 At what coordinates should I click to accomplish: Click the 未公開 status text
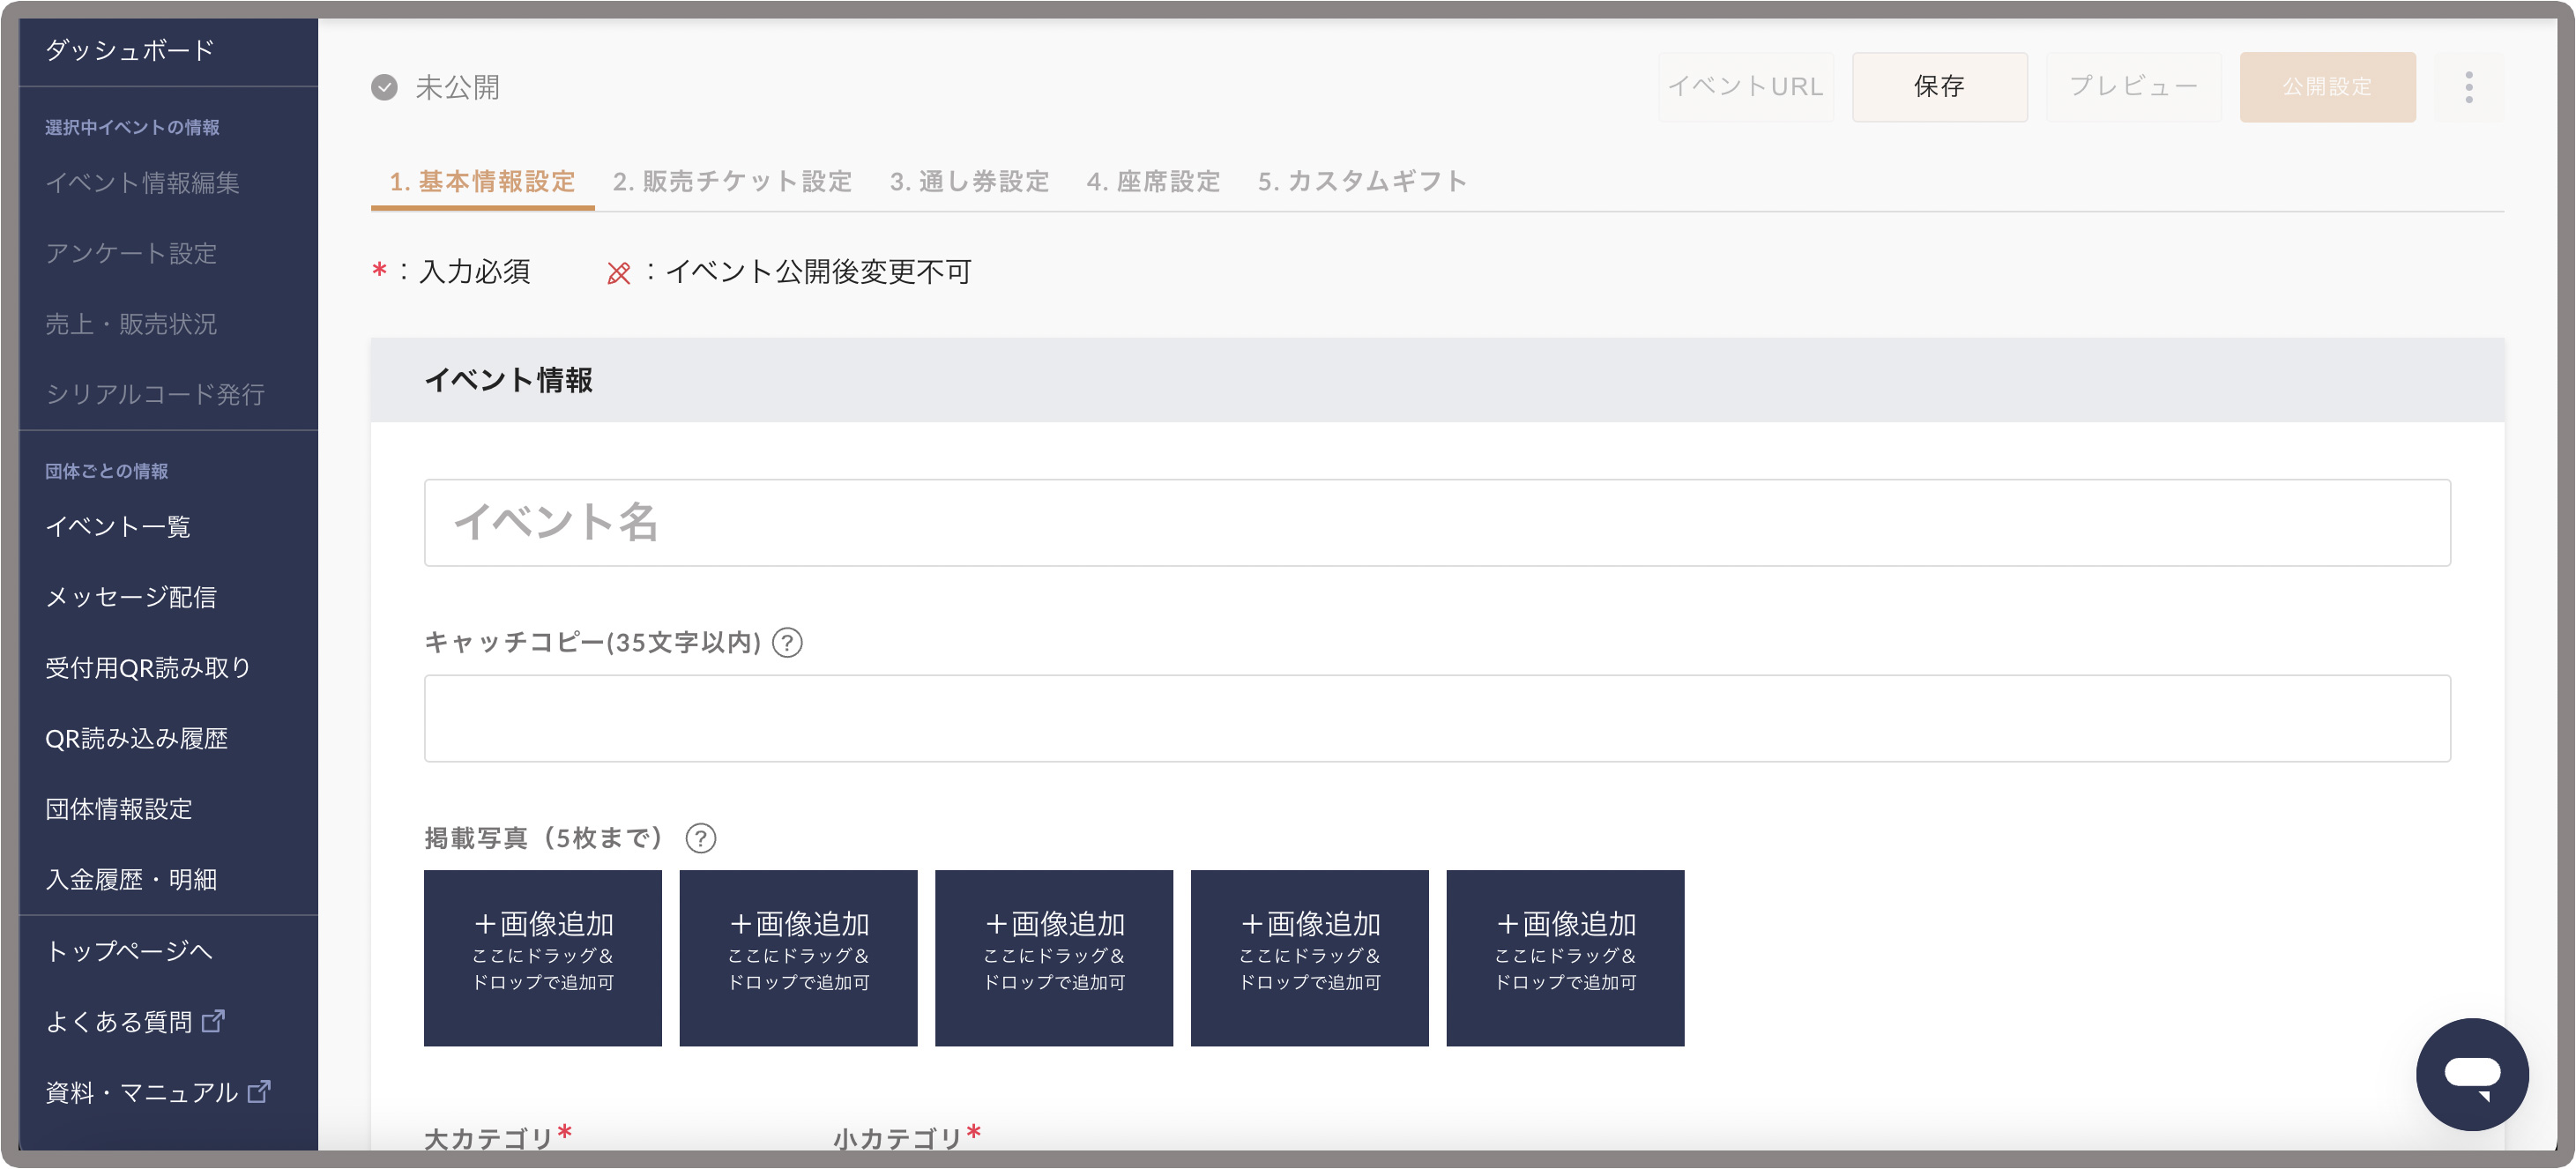coord(457,88)
